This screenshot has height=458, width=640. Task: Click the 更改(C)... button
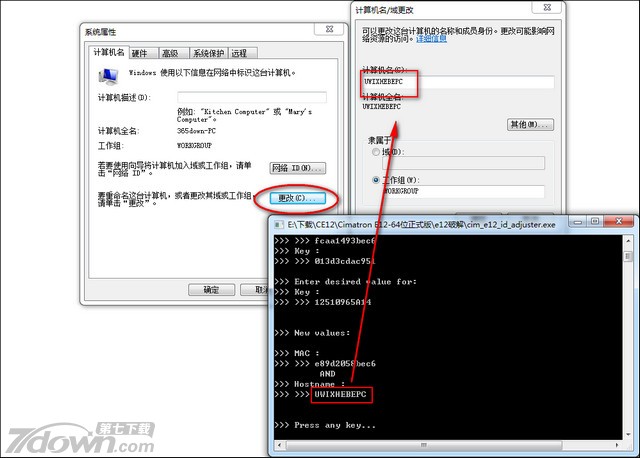coord(297,198)
